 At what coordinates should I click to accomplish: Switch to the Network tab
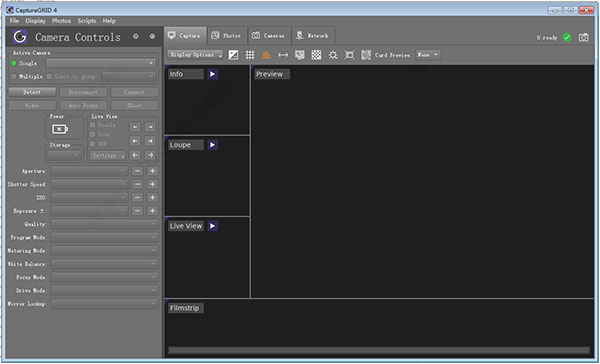(313, 36)
